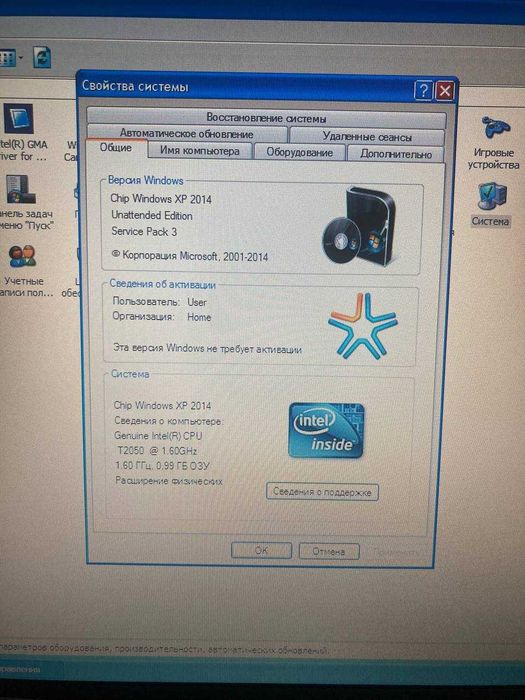Click the Пользователь value User

point(197,302)
